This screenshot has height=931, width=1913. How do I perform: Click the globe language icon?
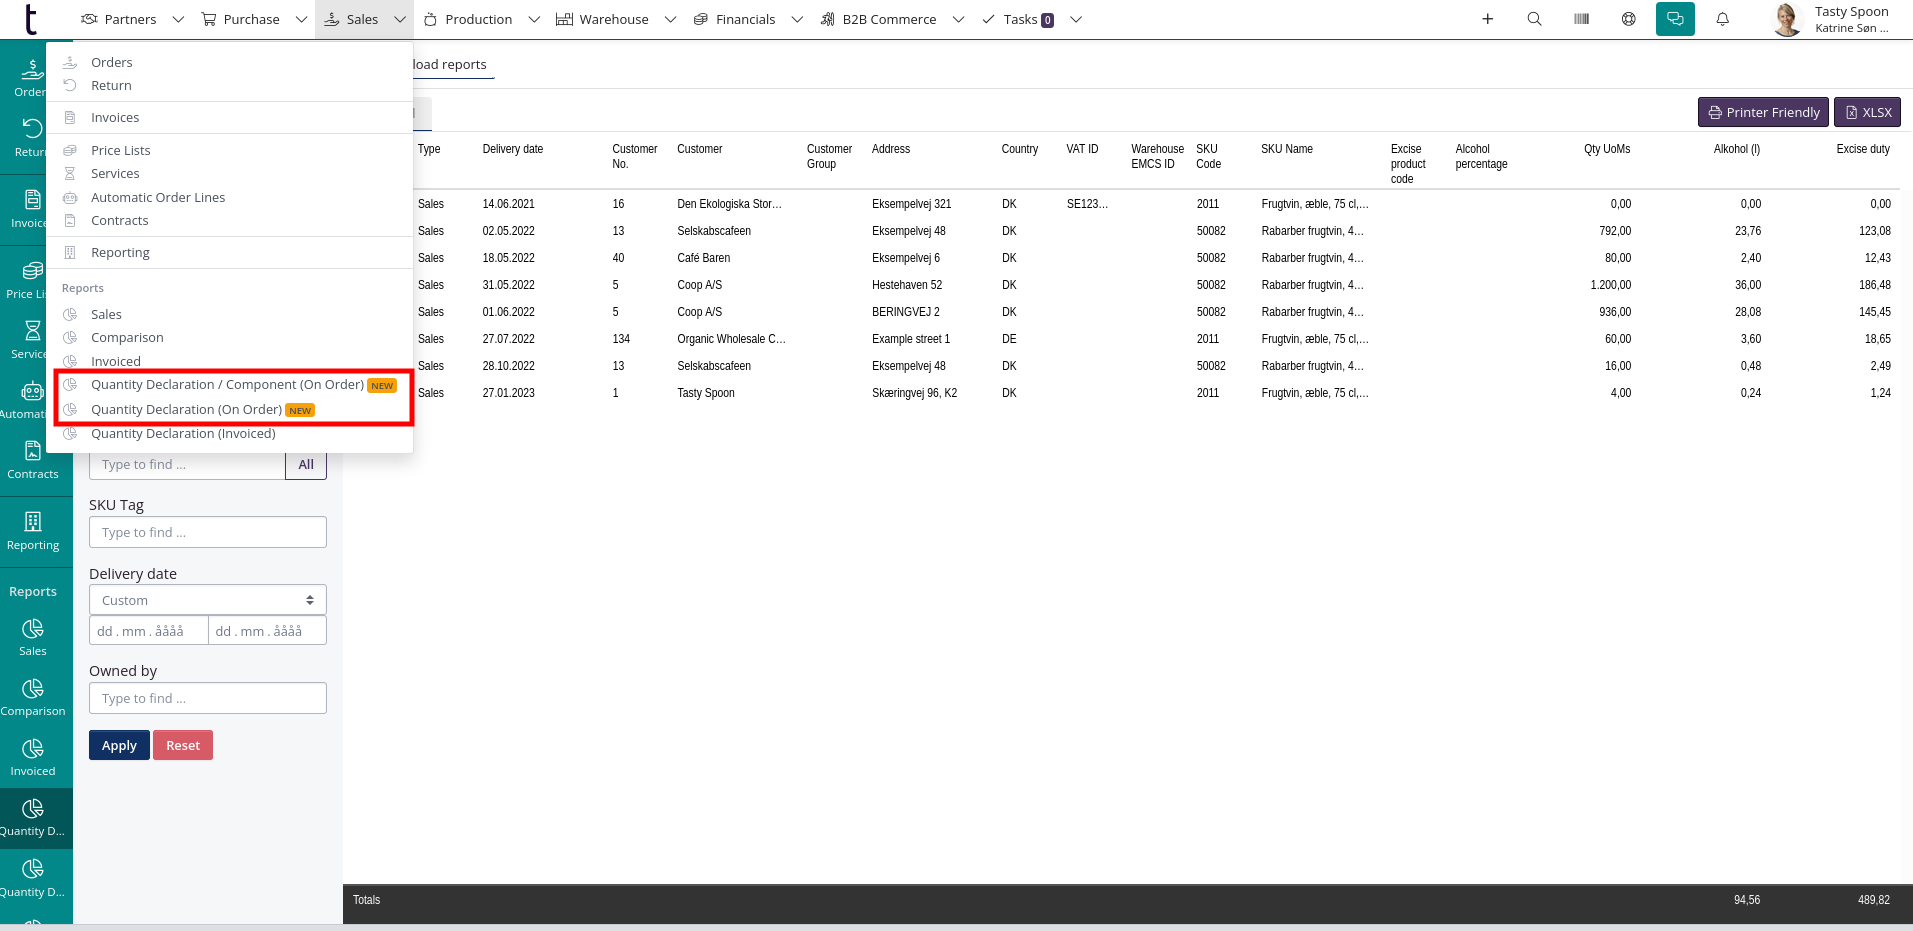click(x=1628, y=19)
